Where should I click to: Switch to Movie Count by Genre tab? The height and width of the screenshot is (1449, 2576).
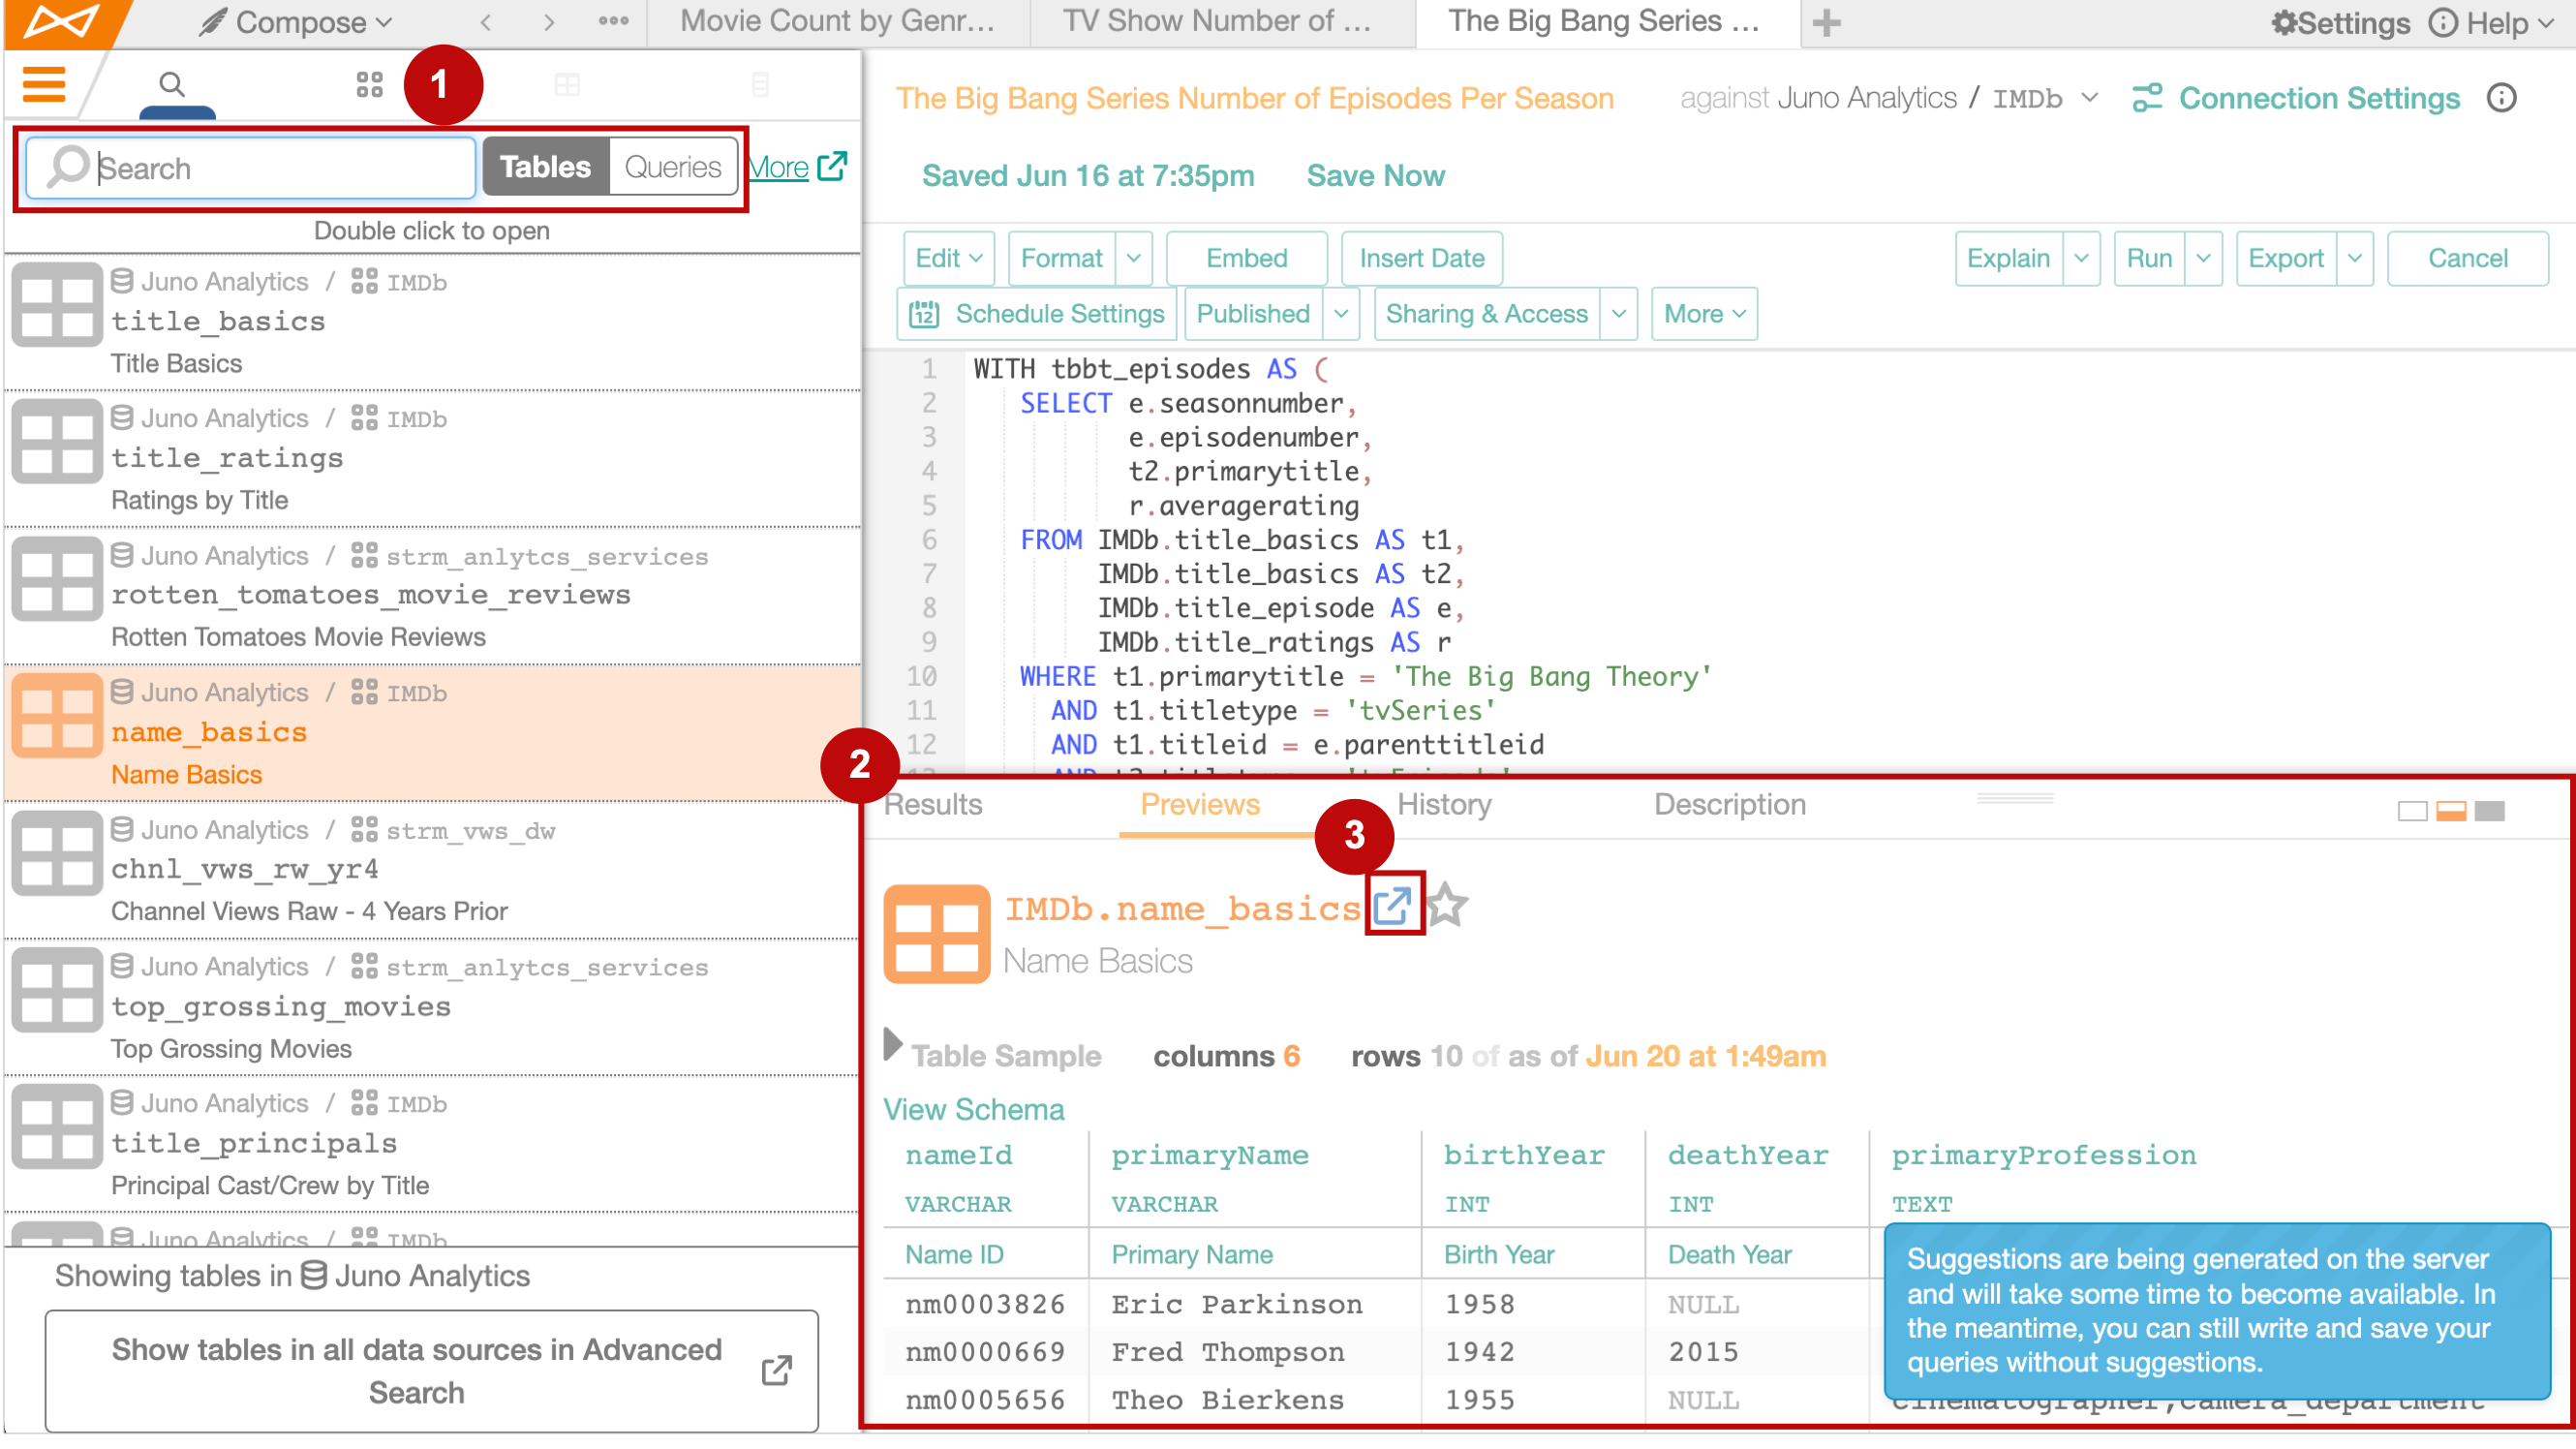[837, 21]
